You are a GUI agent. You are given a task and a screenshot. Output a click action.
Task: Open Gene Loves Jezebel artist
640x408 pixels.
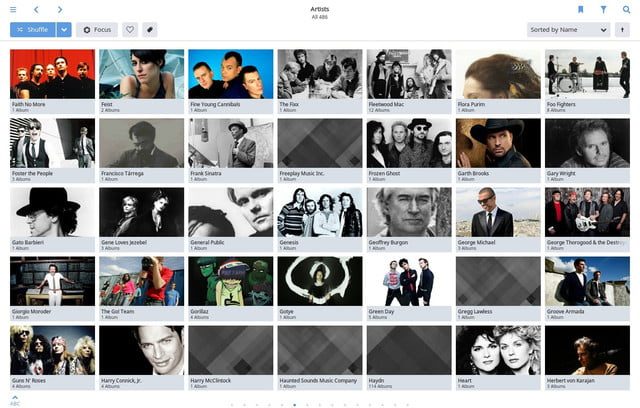pos(142,220)
